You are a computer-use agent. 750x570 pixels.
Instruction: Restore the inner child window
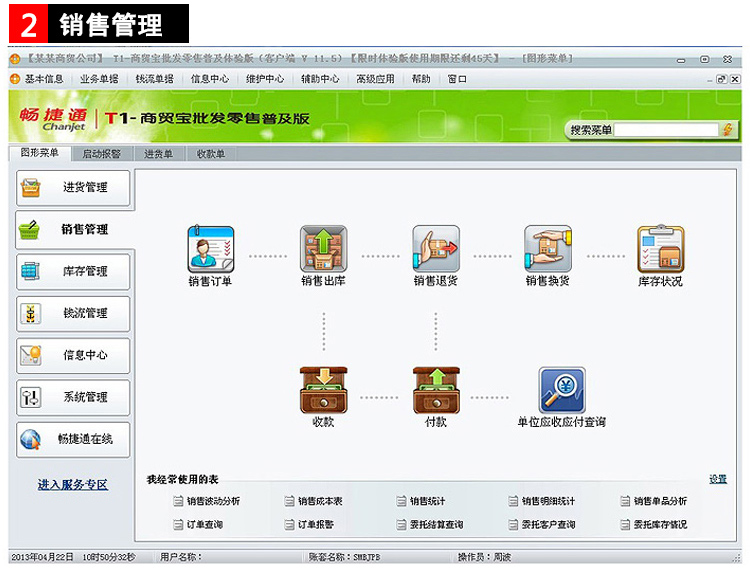[721, 79]
